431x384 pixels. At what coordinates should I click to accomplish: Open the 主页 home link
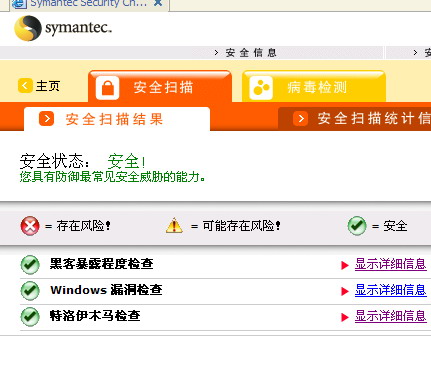48,86
